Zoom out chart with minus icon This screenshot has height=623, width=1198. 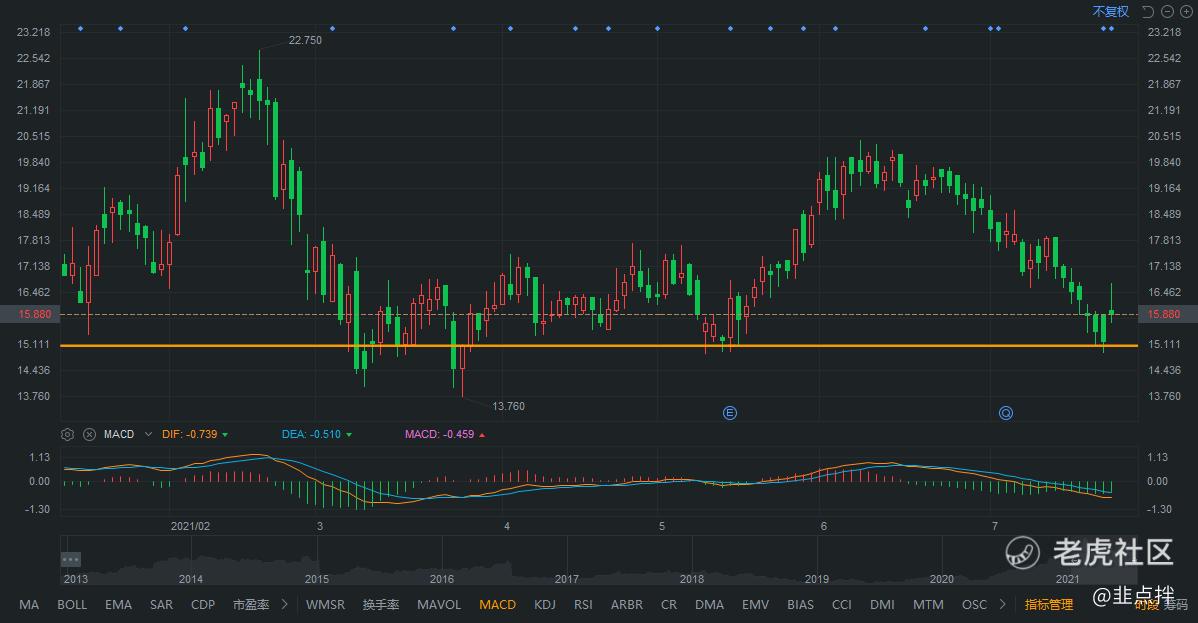pyautogui.click(x=1167, y=11)
